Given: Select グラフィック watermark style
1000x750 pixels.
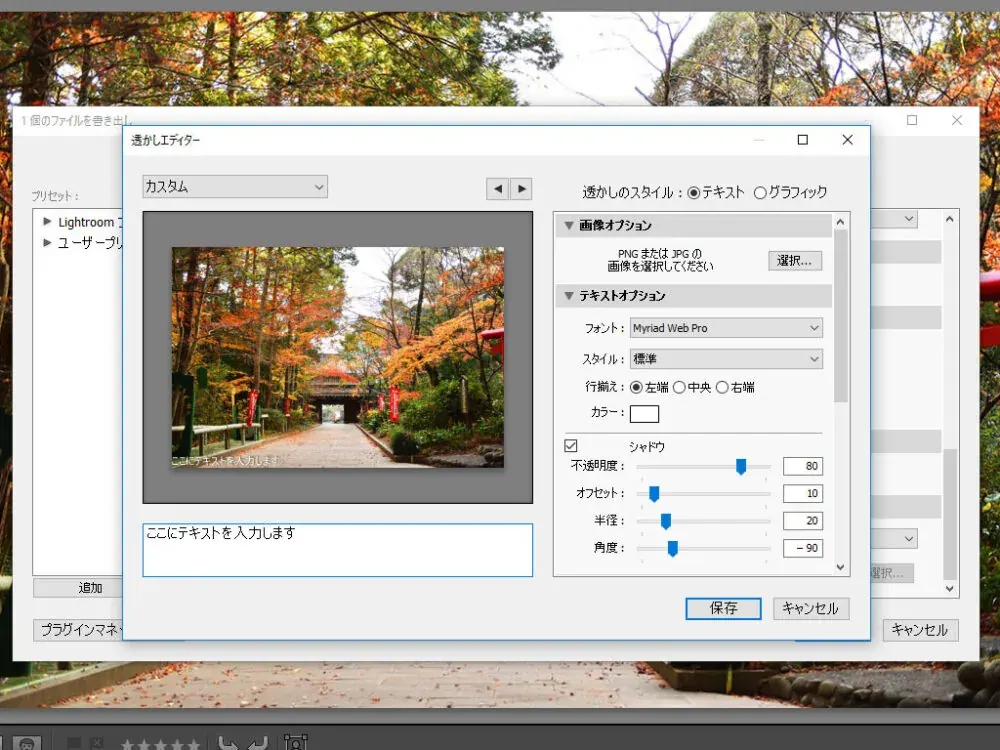Looking at the screenshot, I should coord(760,193).
